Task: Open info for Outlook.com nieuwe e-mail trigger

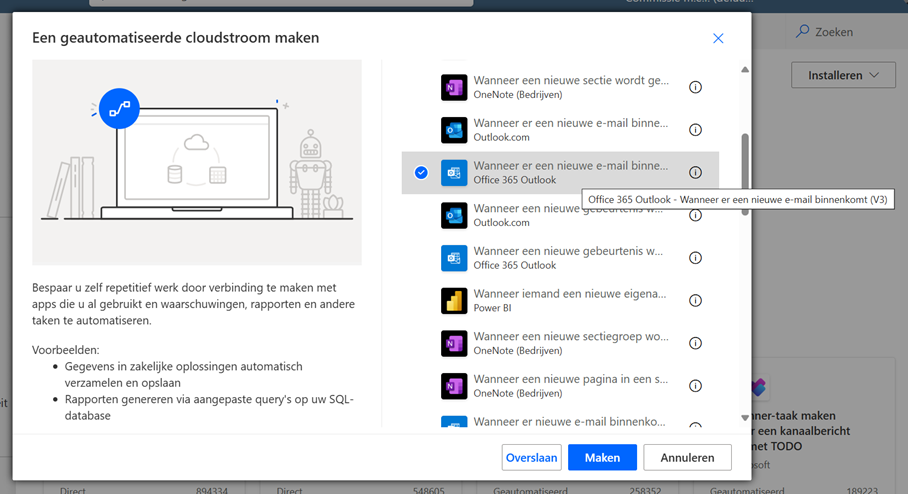Action: 695,130
